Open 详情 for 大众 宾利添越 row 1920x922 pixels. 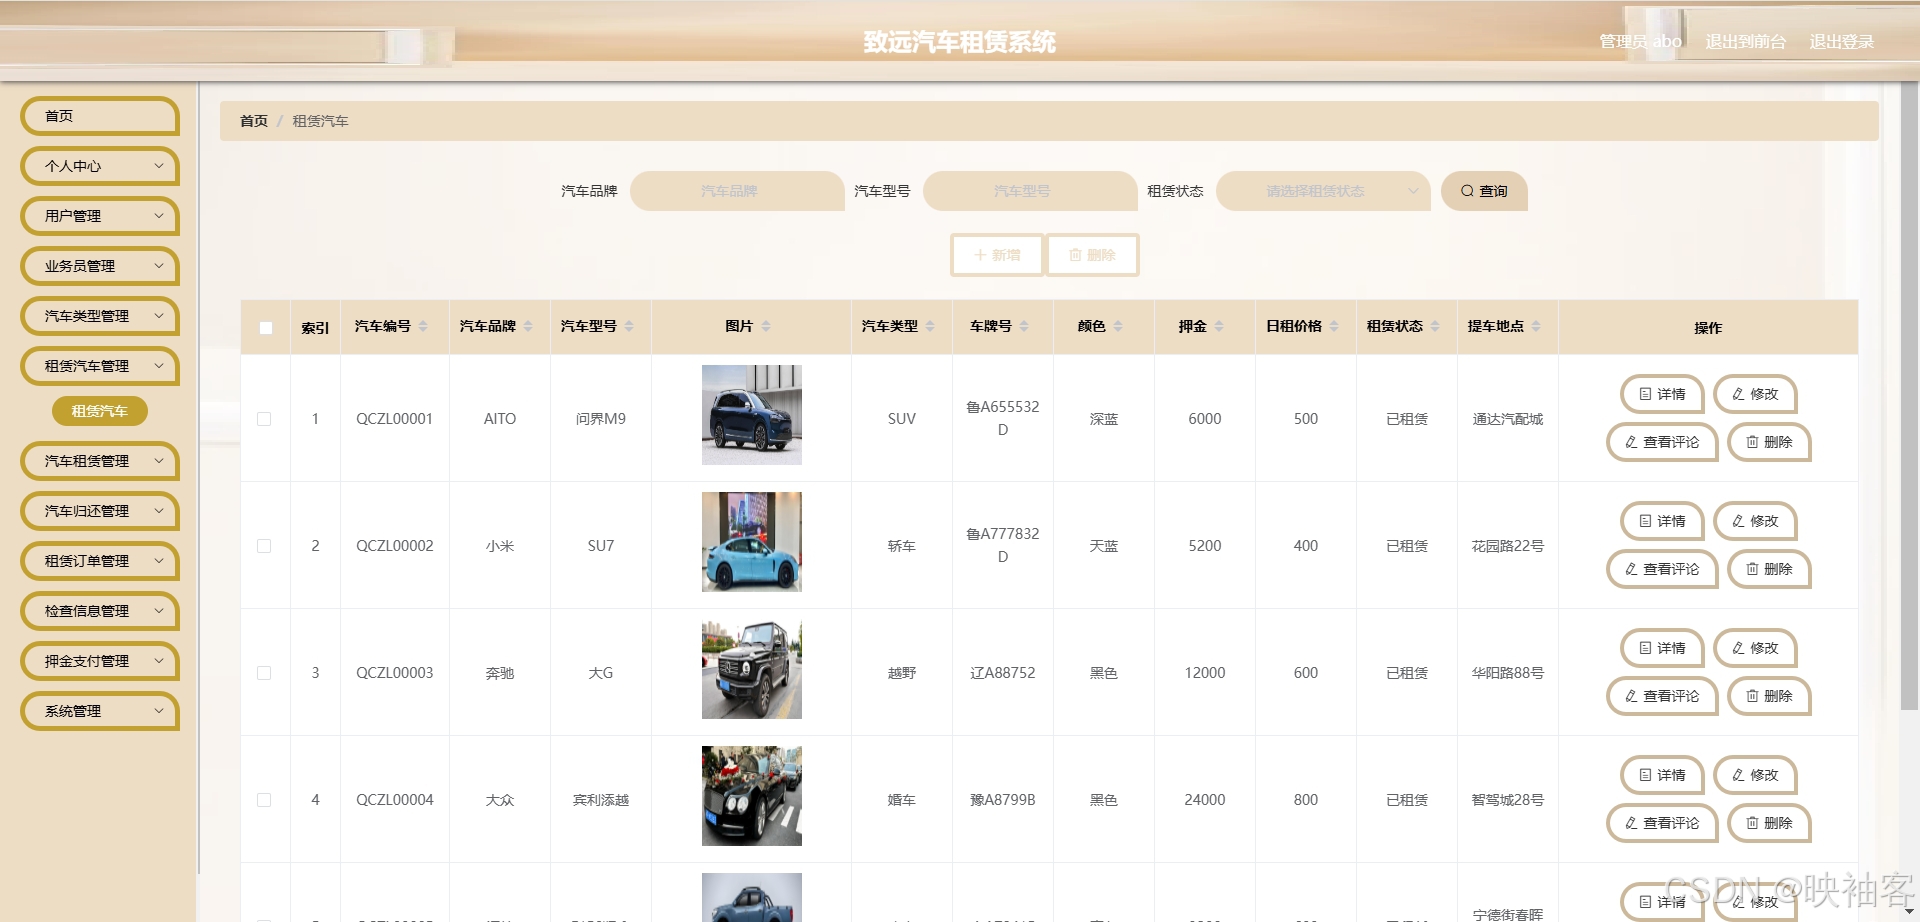(x=1662, y=775)
